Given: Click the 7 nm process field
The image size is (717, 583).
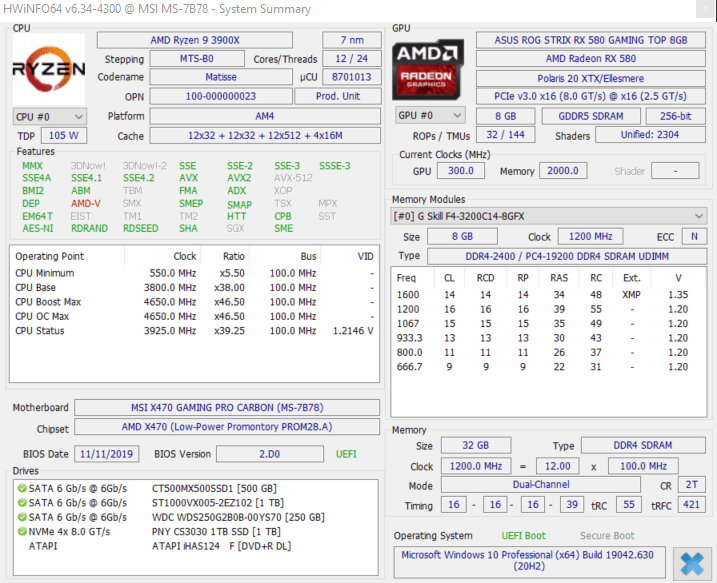Looking at the screenshot, I should (352, 40).
